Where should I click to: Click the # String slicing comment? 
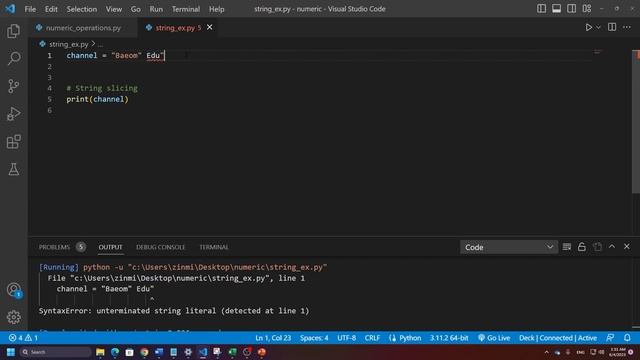pos(102,88)
